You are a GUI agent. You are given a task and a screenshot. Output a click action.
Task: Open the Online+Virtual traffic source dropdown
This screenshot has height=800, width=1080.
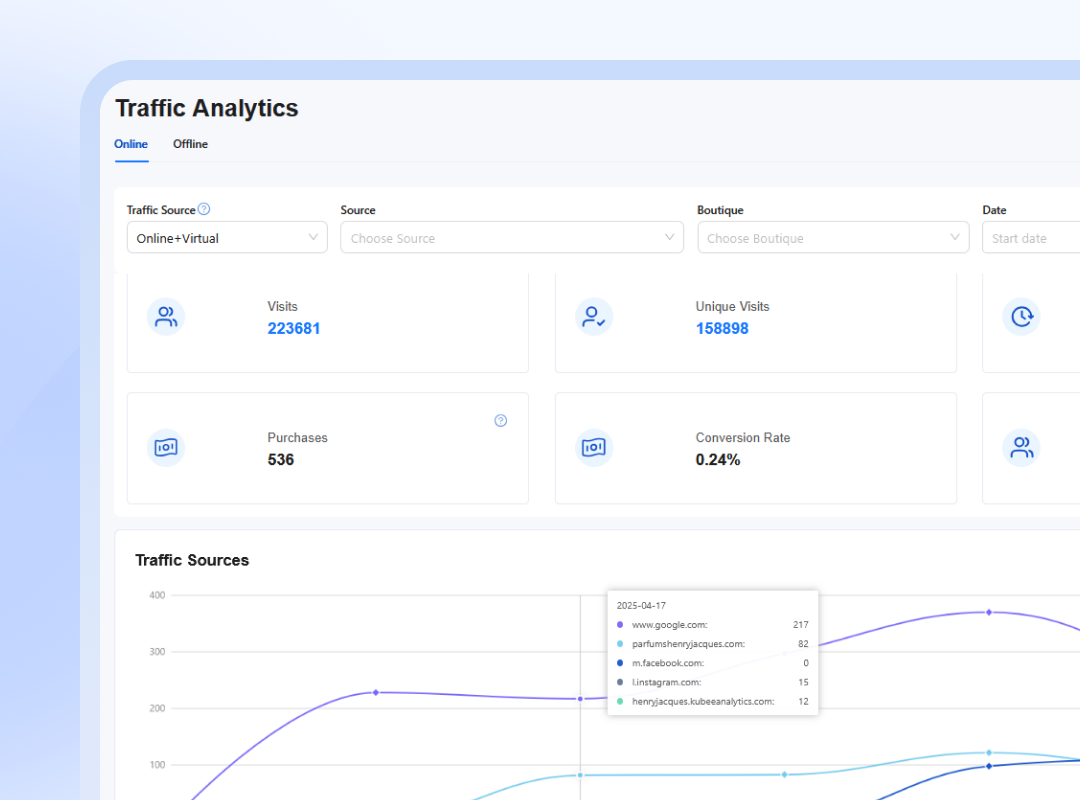click(227, 238)
